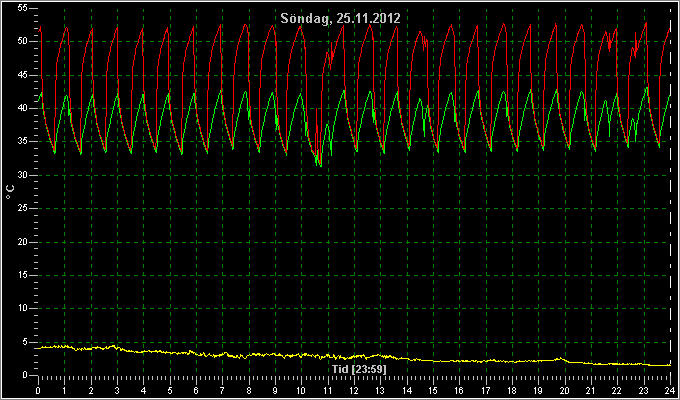Click the lowest green dip near hour 11
680x400 pixels.
coord(320,165)
